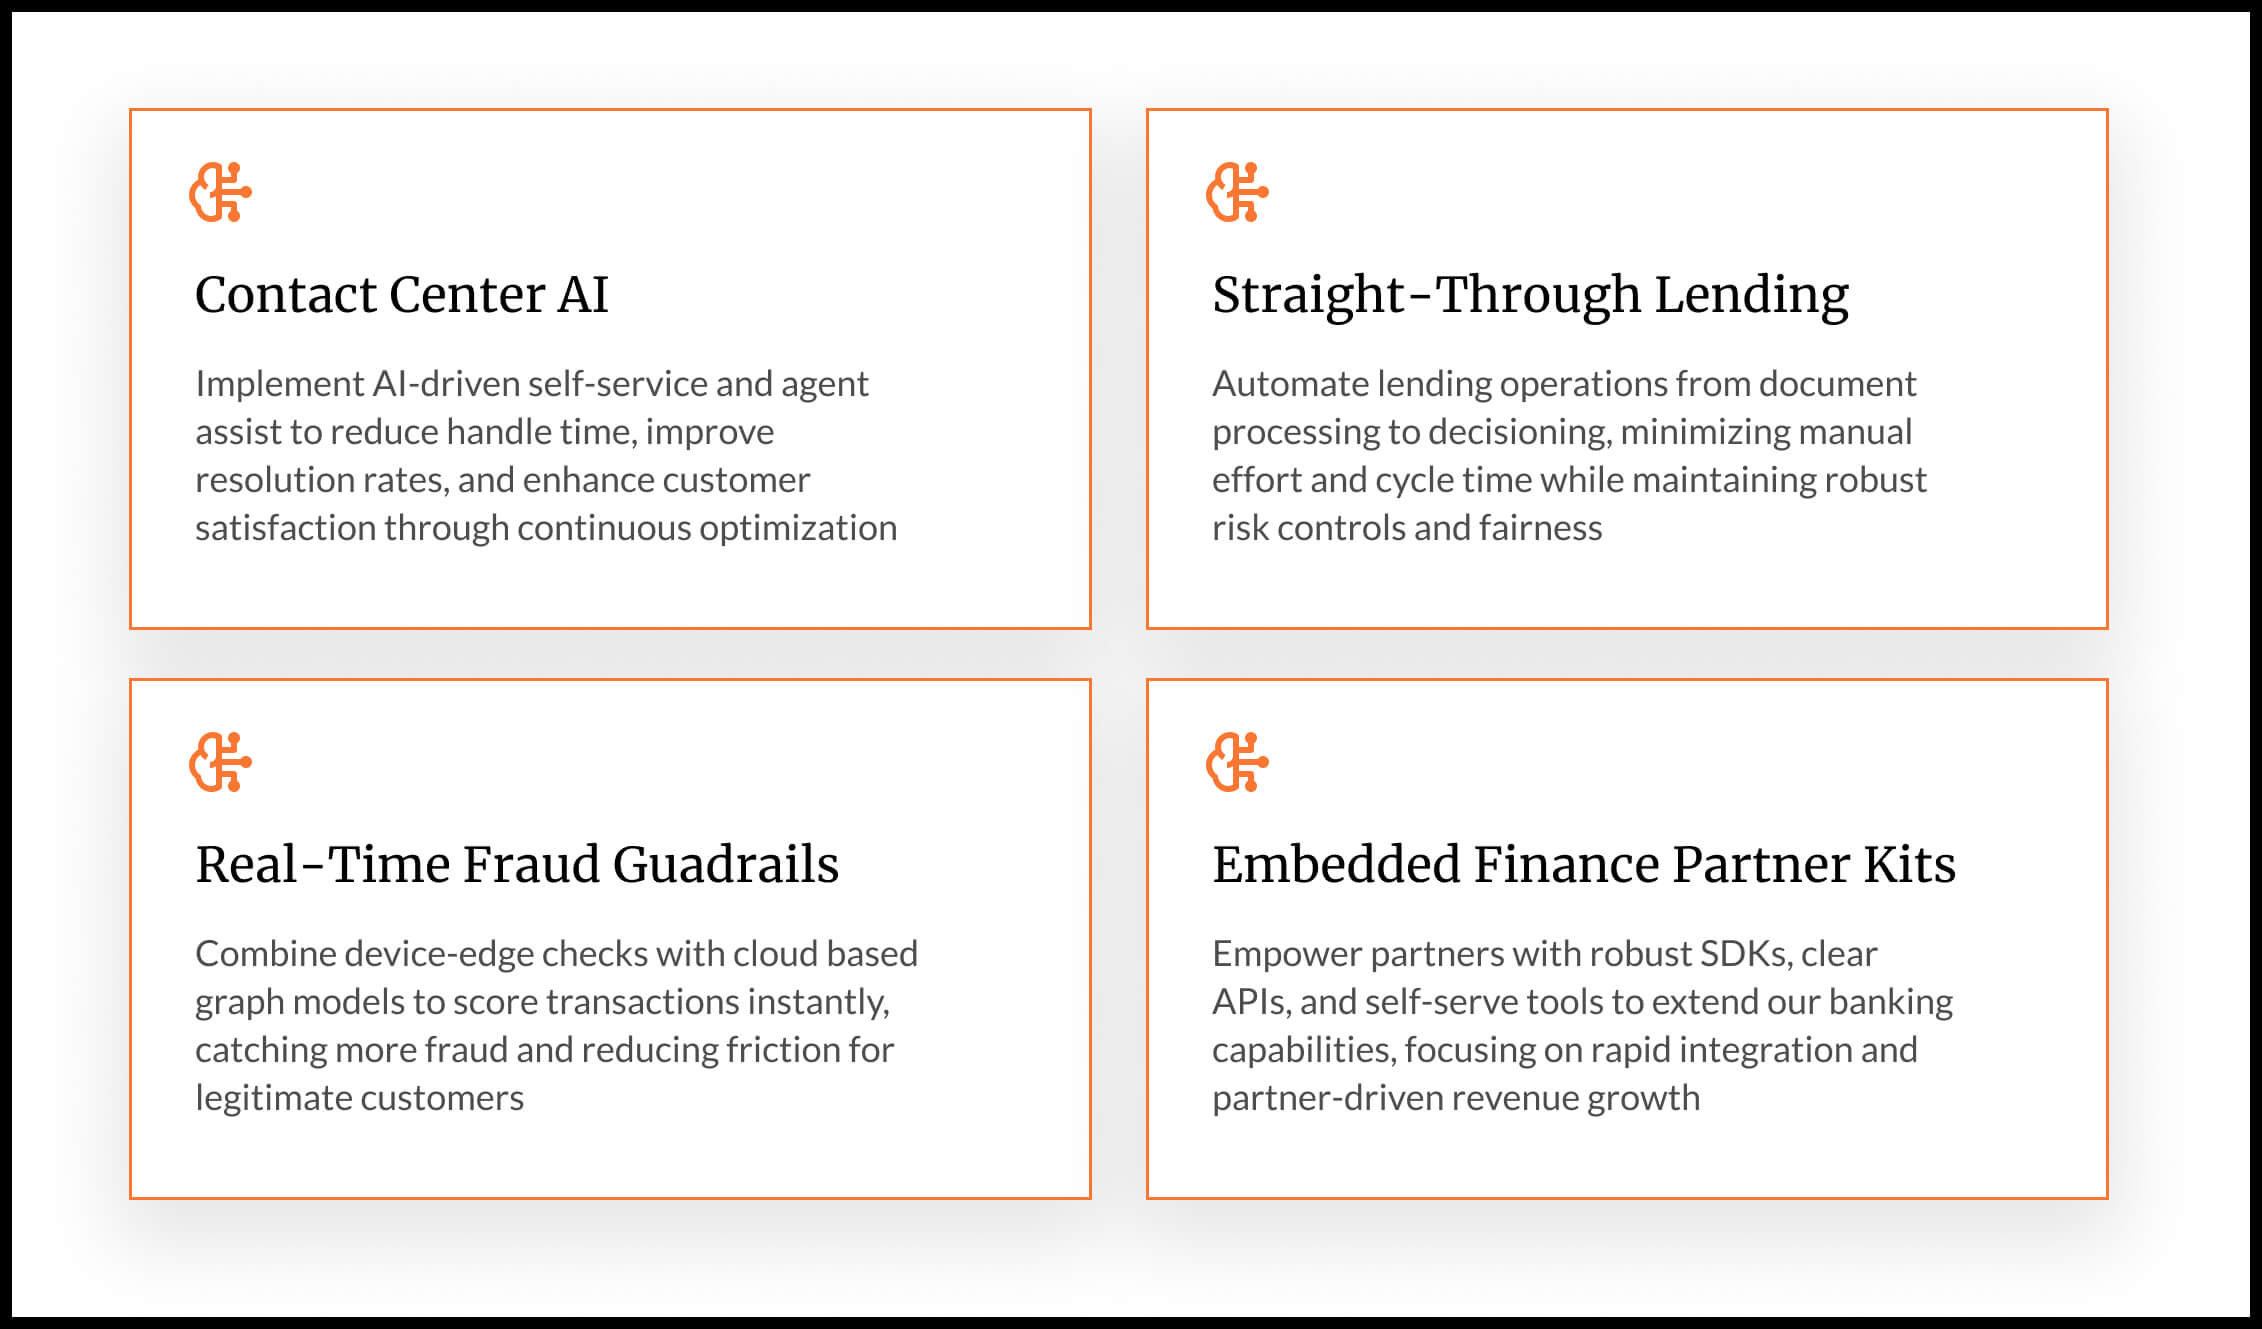The image size is (2262, 1329).
Task: Click the words "legitimate customers"
Action: click(359, 1098)
